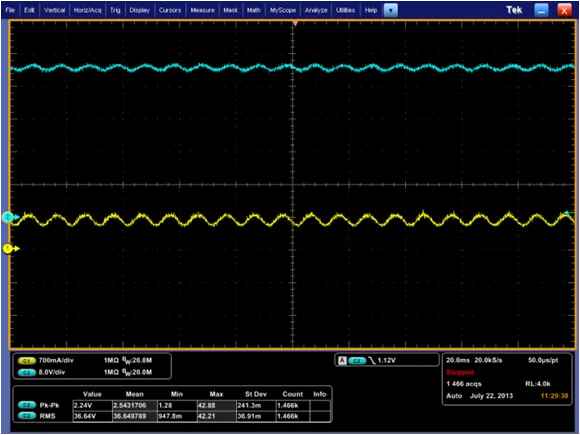Click the C2 badge in trigger readout
Screen dimensions: 580x435
[357, 361]
